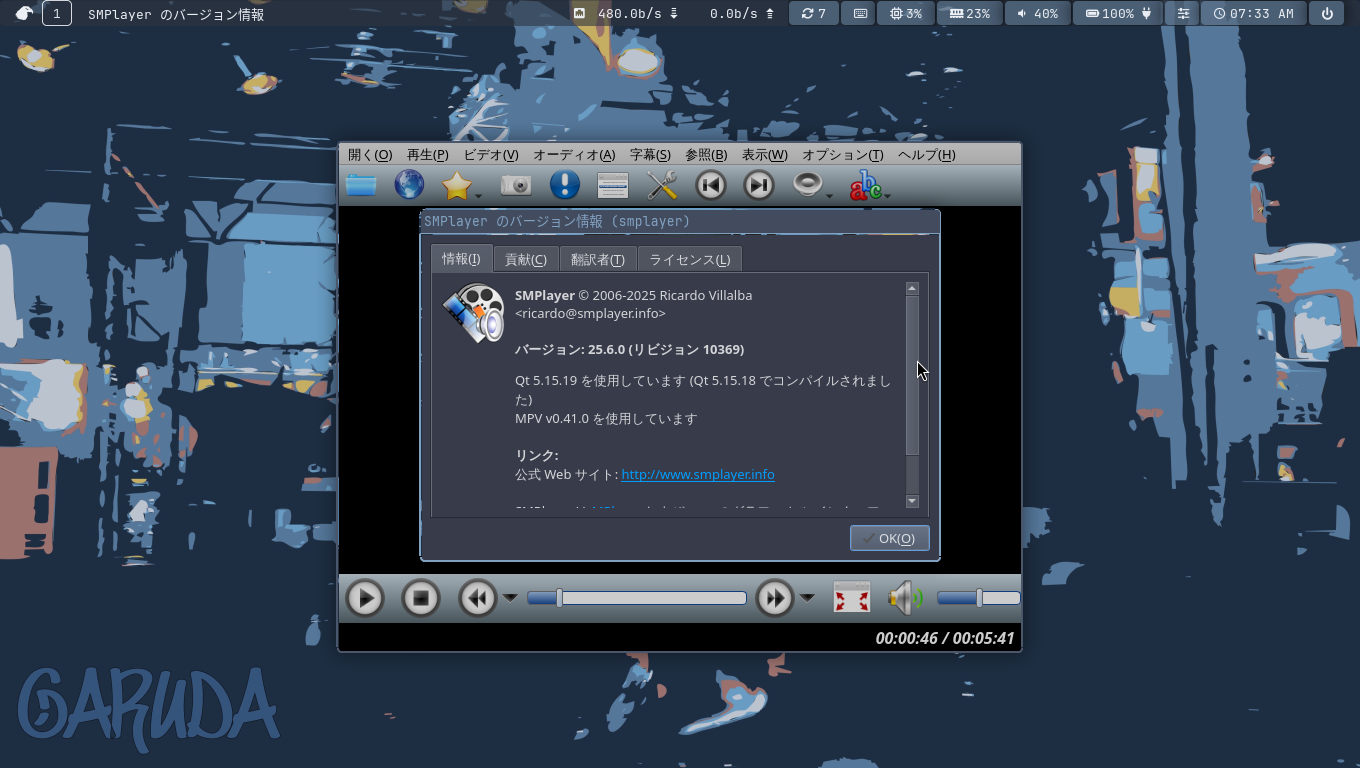The image size is (1360, 768).
Task: Open the forward options dropdown arrow
Action: pyautogui.click(x=807, y=598)
